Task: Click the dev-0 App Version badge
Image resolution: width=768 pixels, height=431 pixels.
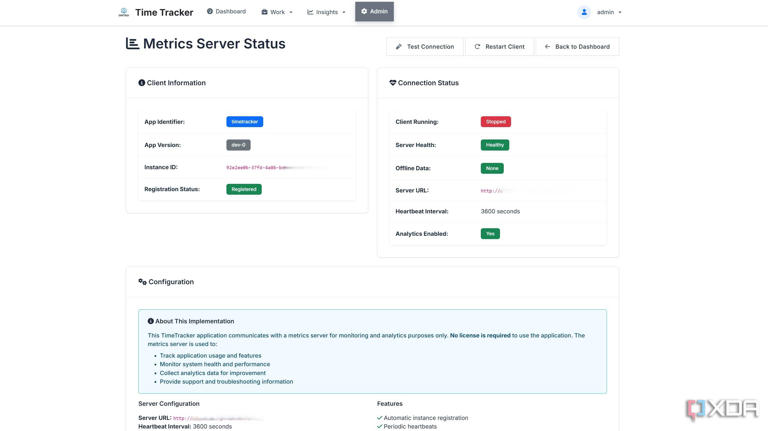Action: [x=238, y=145]
